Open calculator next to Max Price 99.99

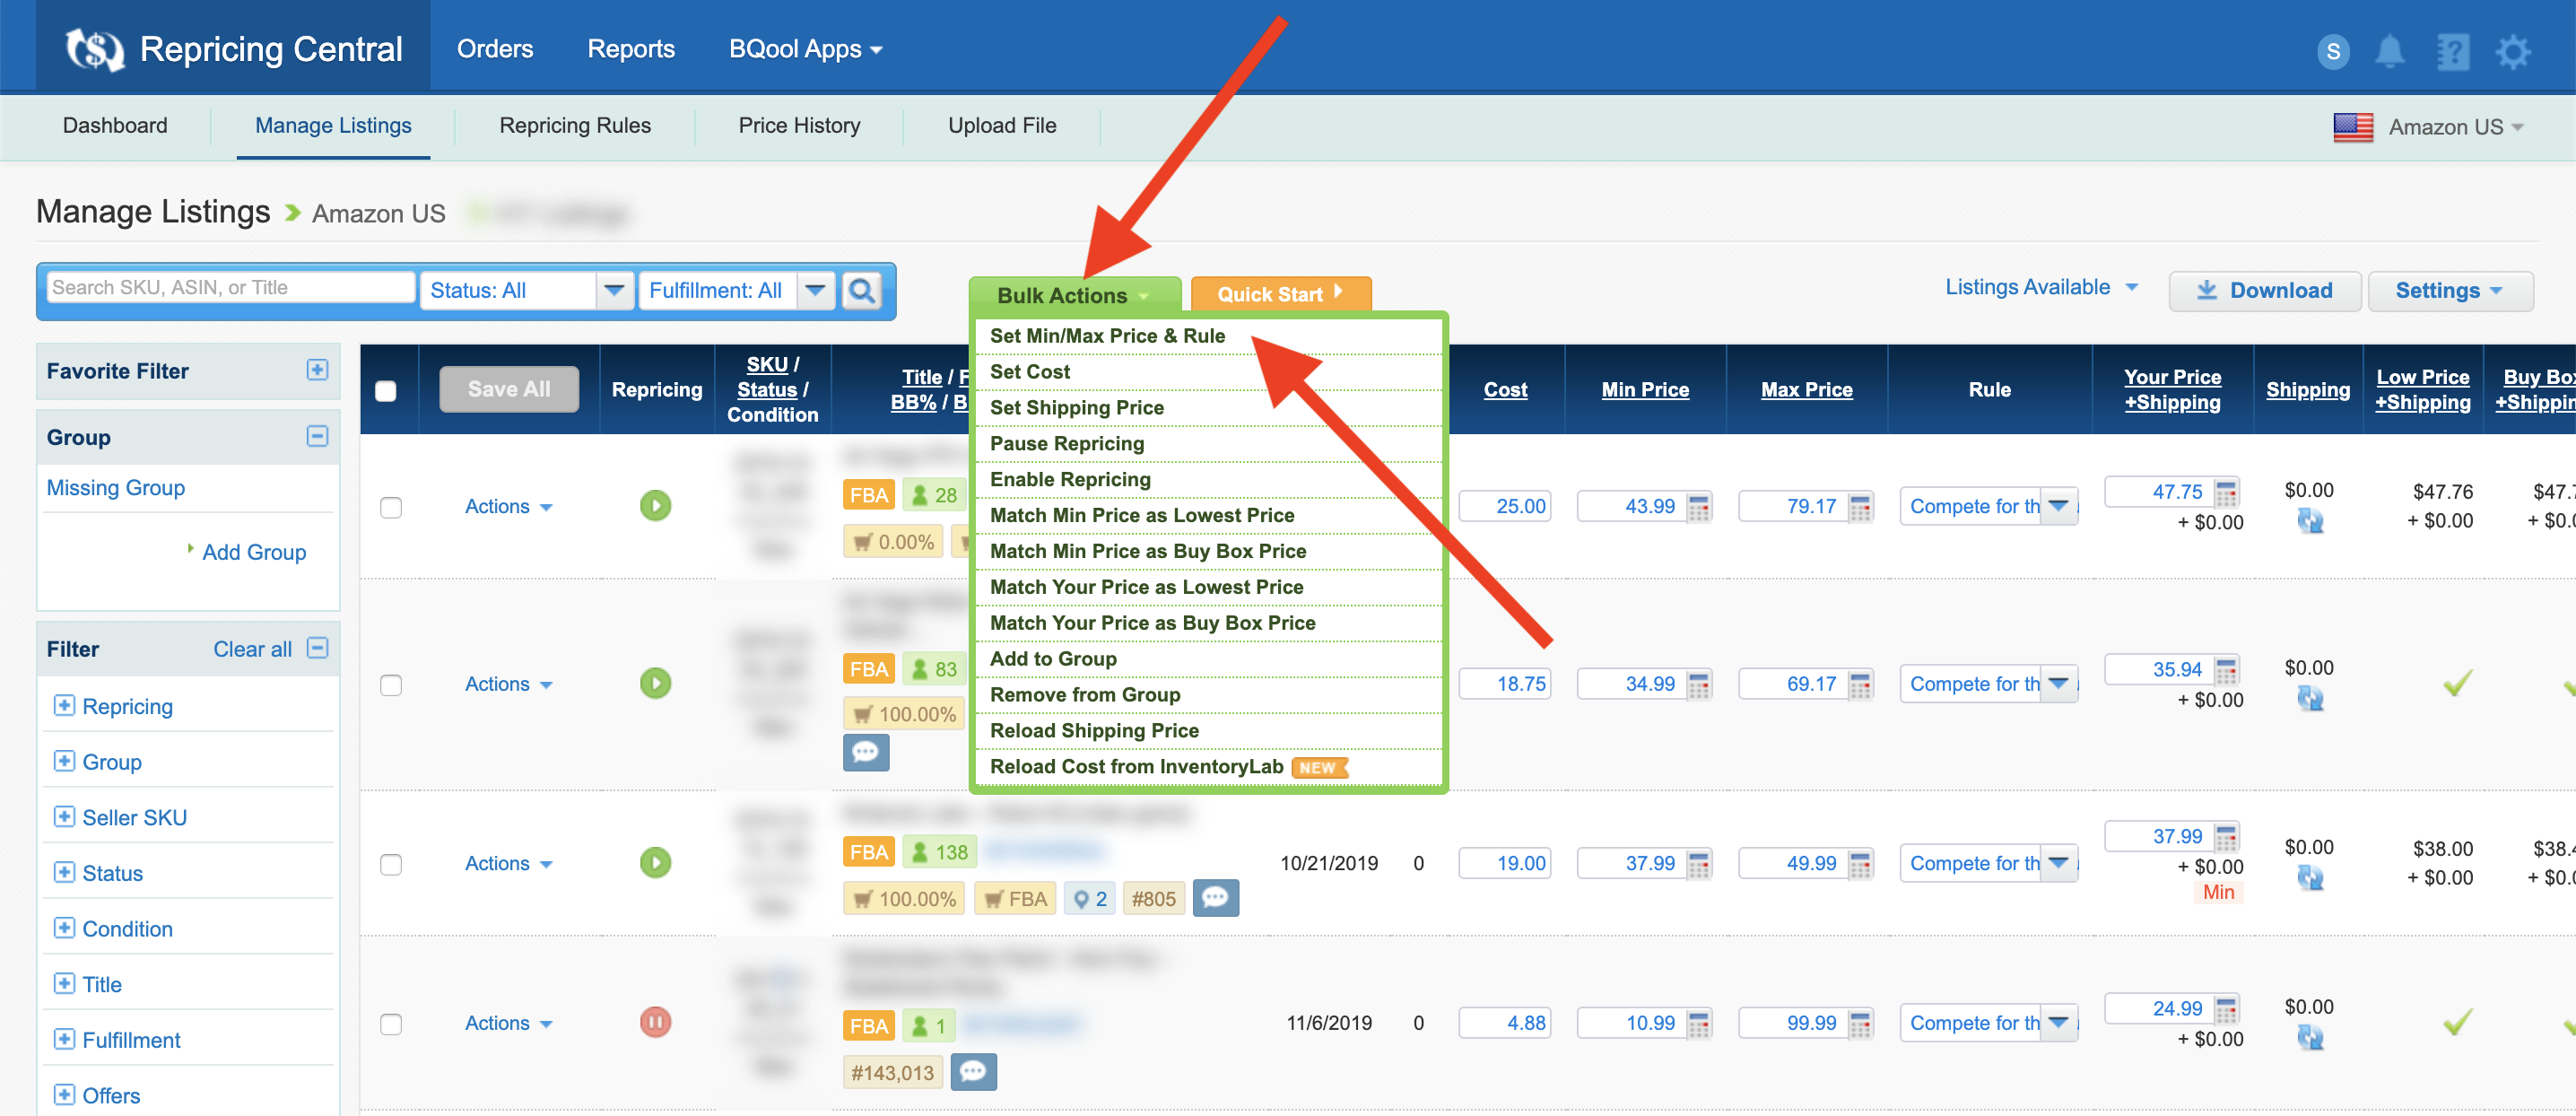point(1860,1024)
